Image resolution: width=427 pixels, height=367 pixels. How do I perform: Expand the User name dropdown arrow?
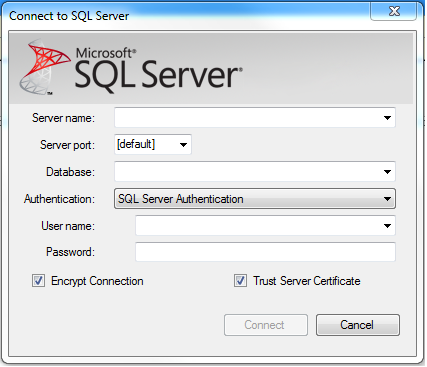[387, 226]
